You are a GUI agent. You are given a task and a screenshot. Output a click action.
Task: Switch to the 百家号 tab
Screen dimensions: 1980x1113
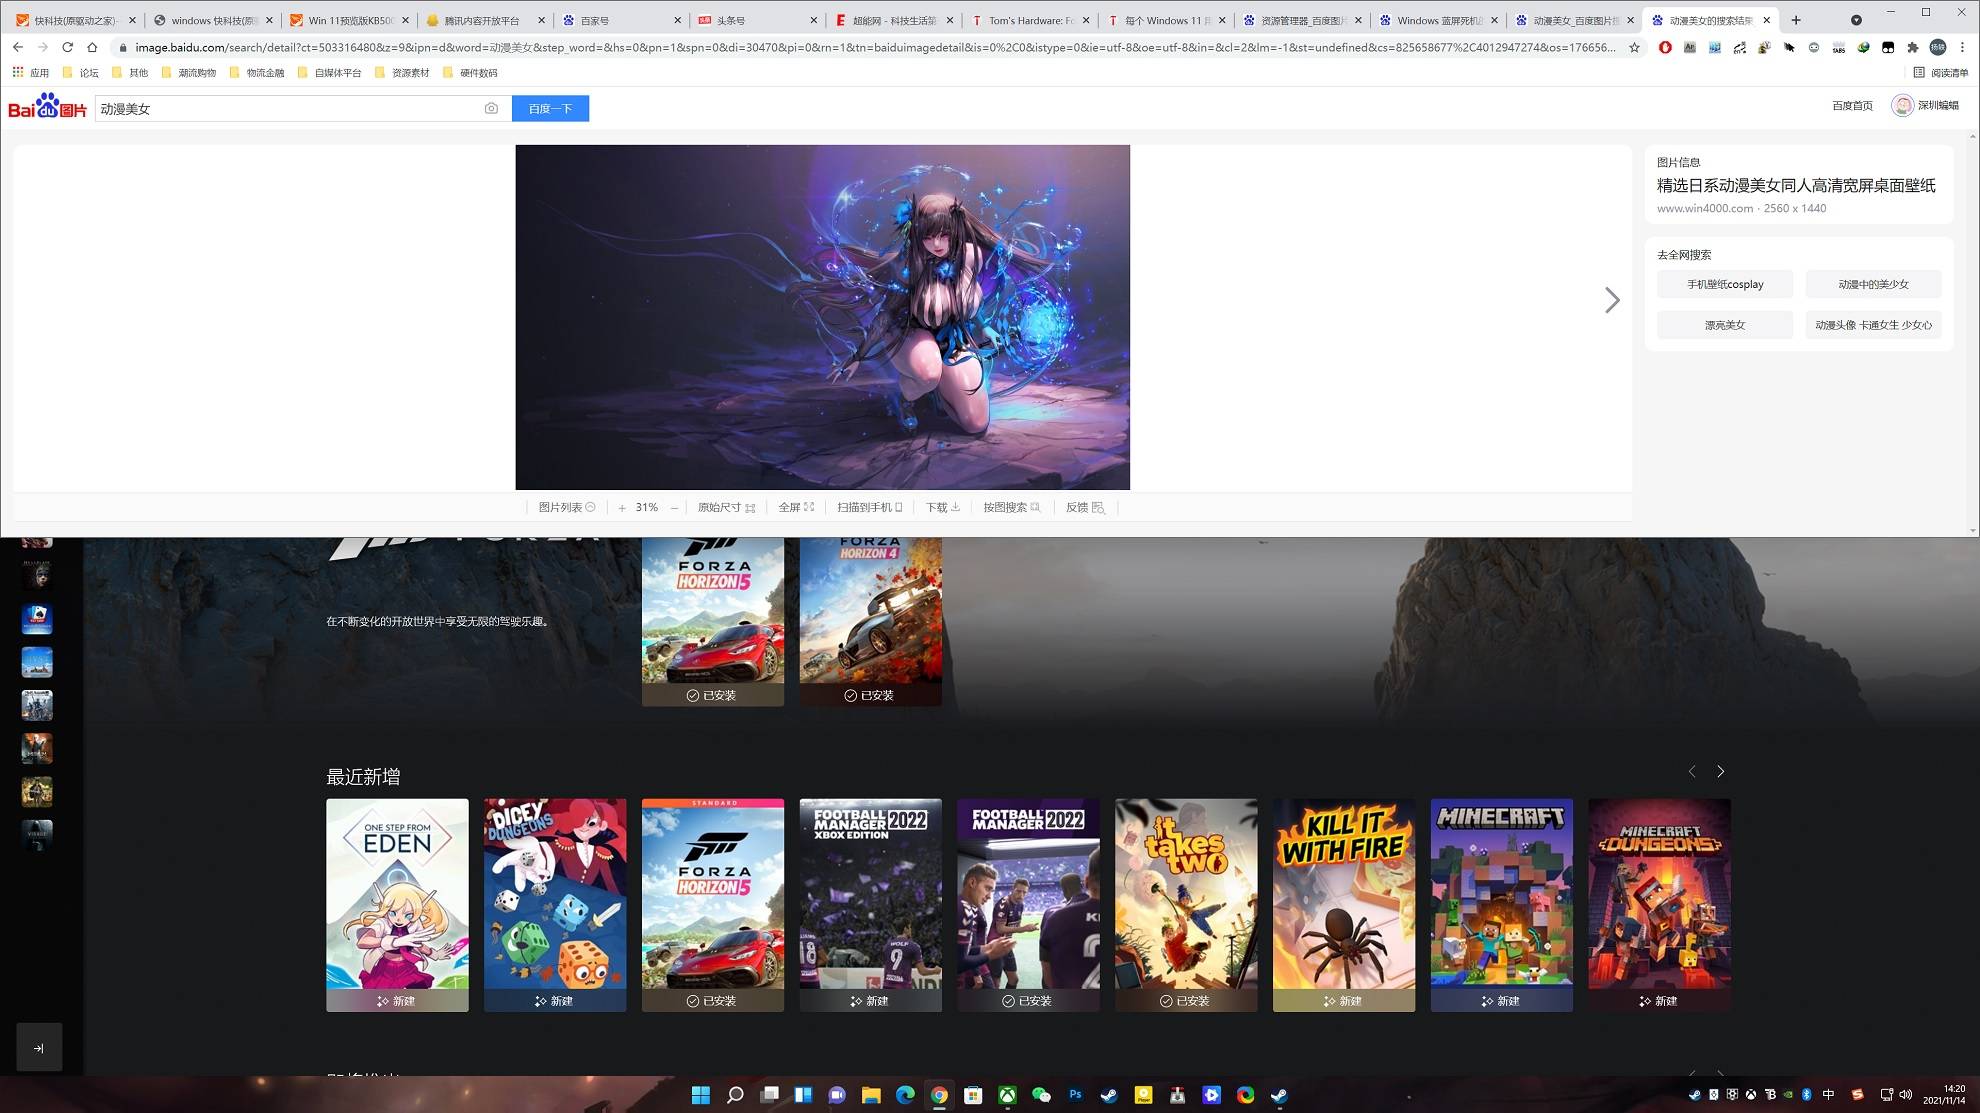click(620, 20)
